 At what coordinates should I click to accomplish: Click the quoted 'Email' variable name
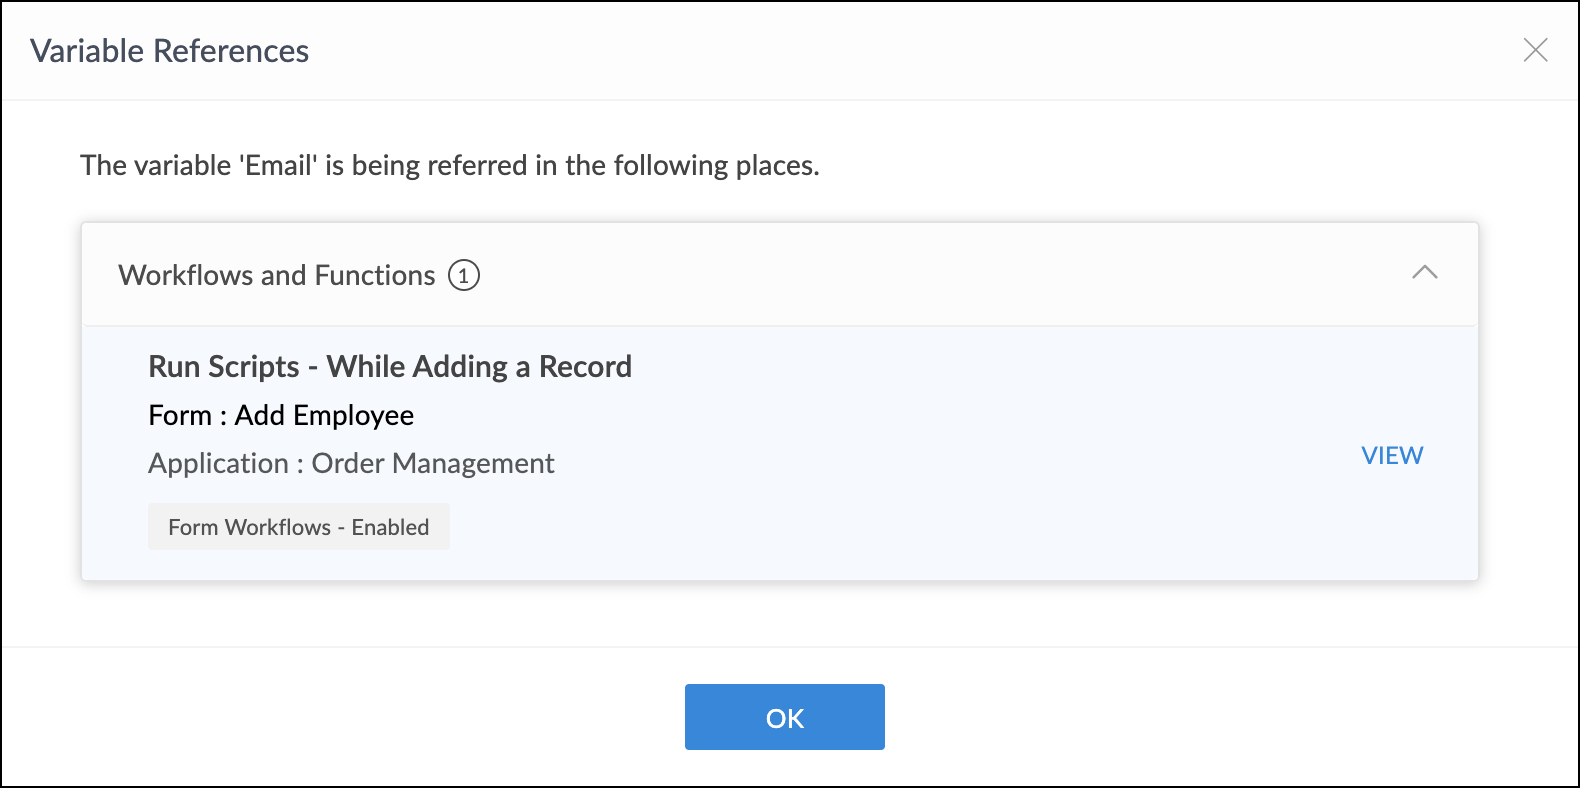[278, 165]
